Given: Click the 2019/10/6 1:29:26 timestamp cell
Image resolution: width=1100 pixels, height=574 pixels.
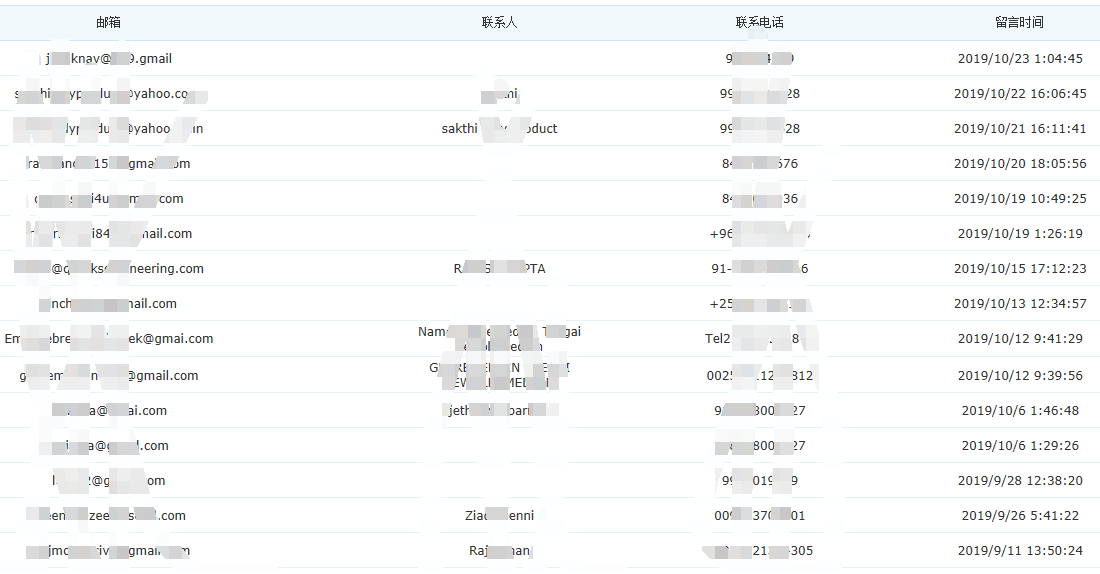Looking at the screenshot, I should coord(1019,446).
